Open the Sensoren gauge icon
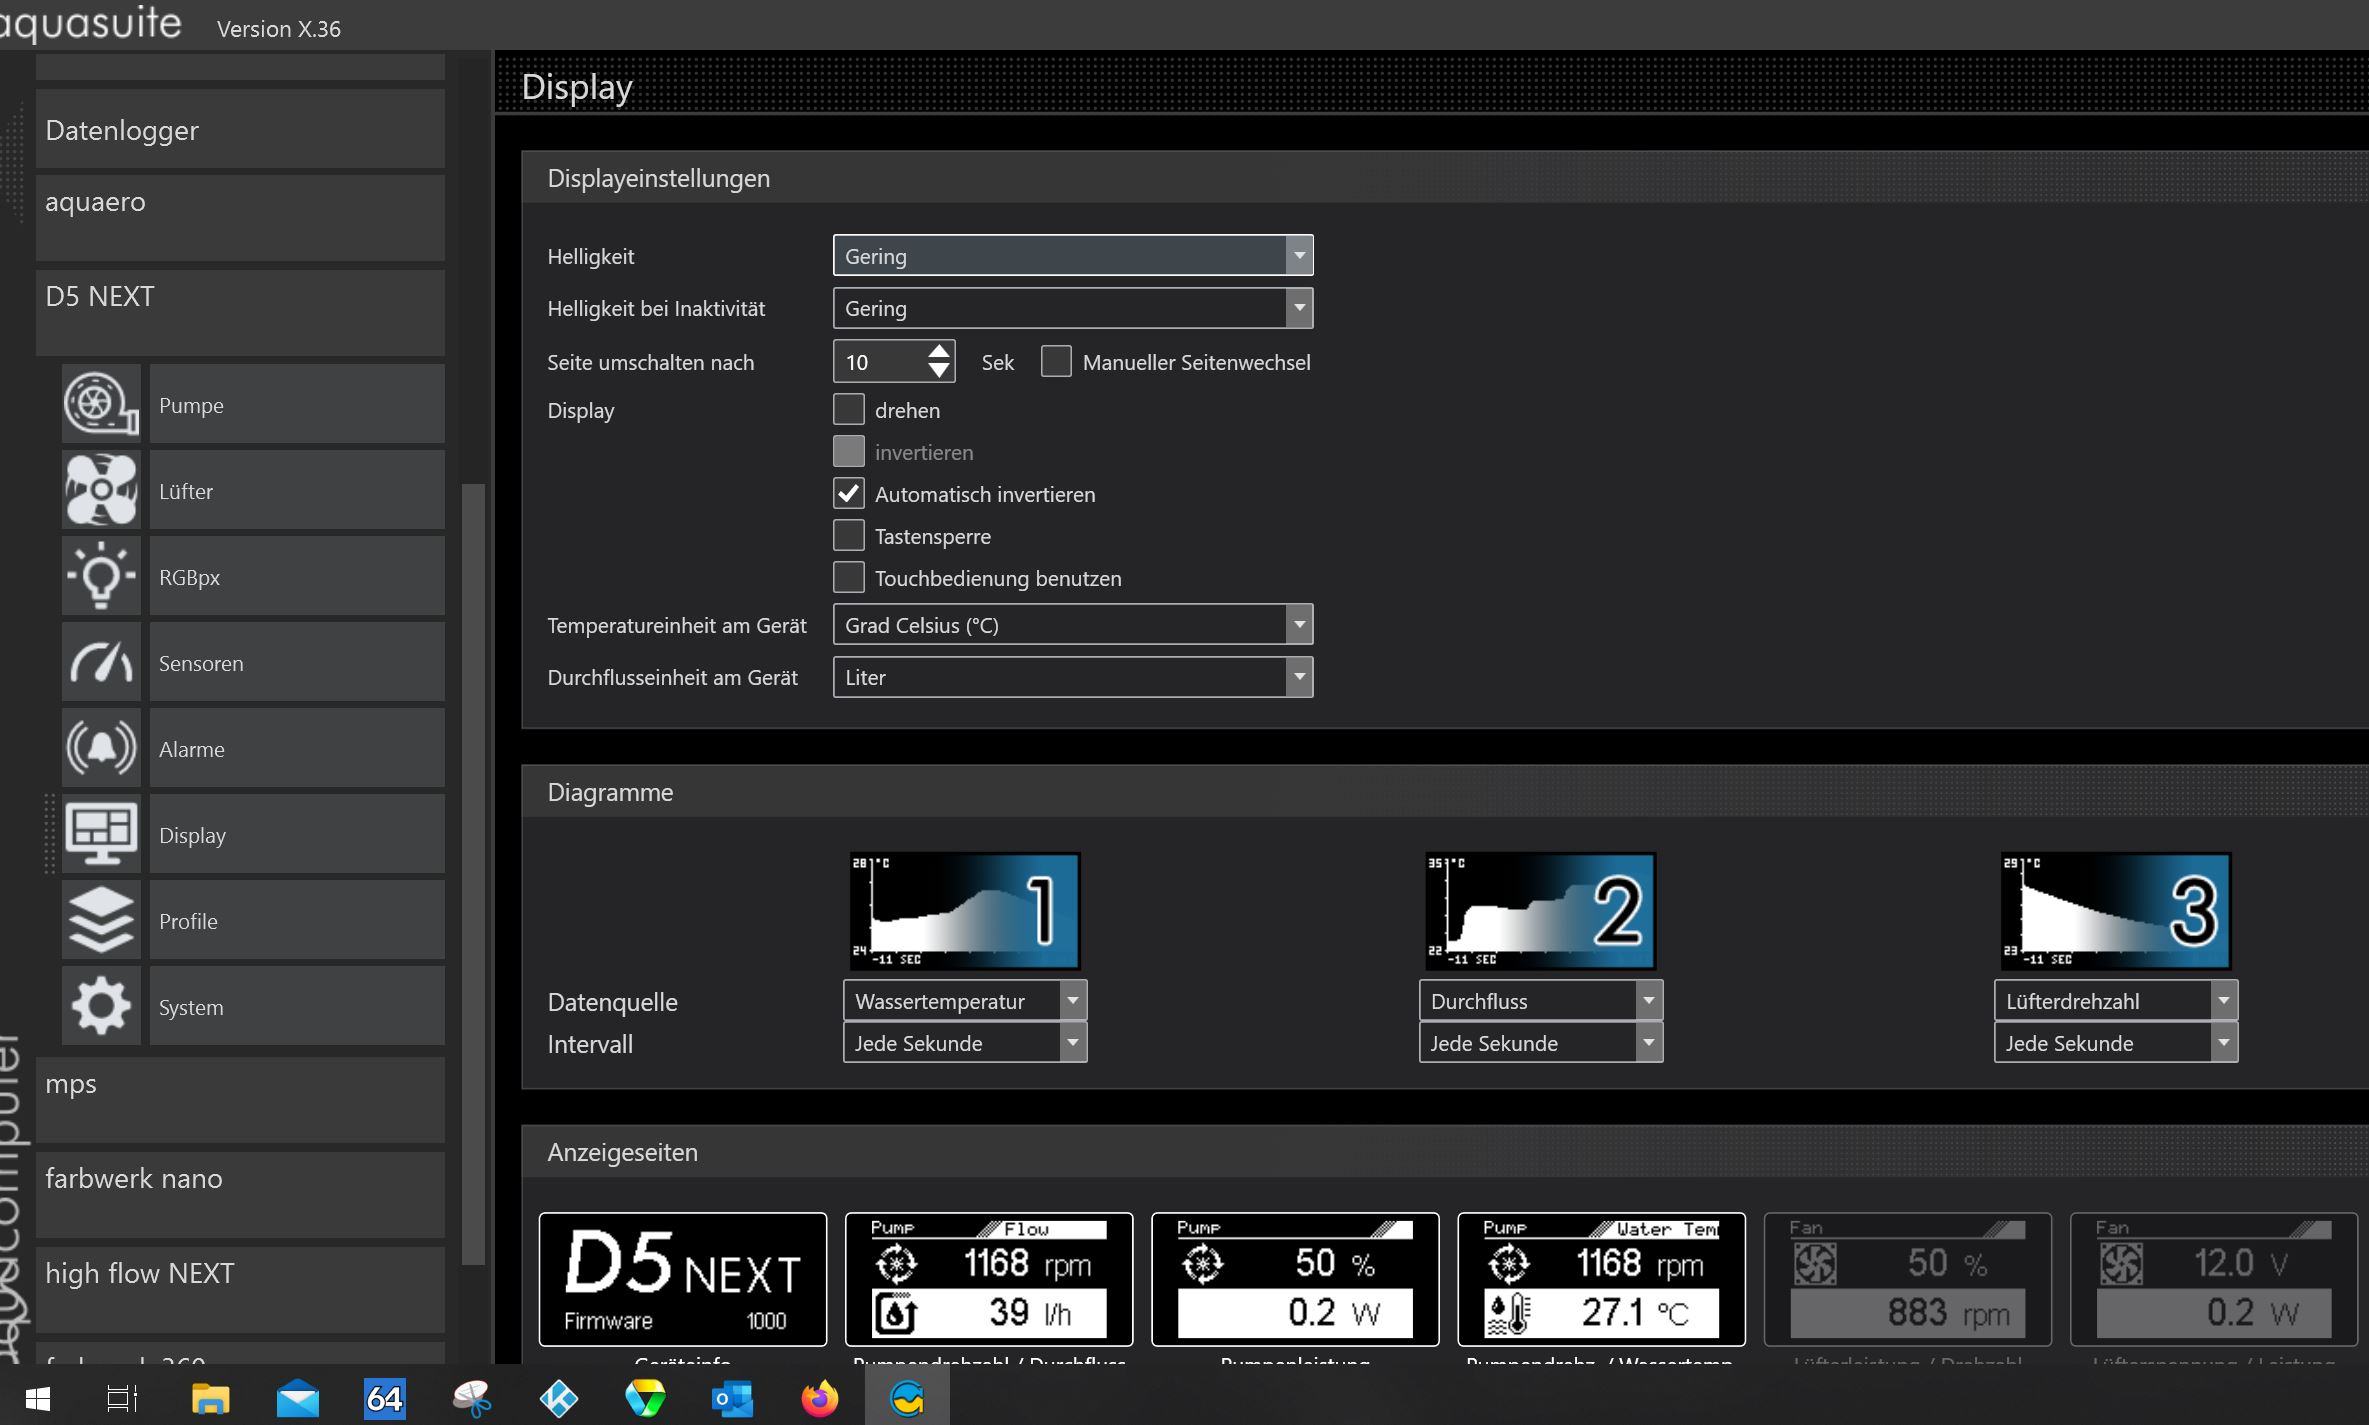Image resolution: width=2369 pixels, height=1425 pixels. [x=101, y=662]
